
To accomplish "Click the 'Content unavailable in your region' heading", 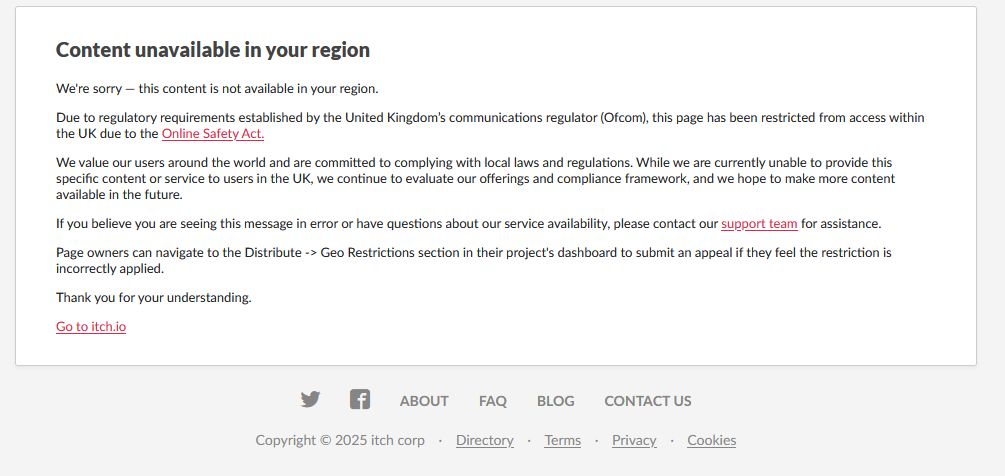I will coord(213,50).
